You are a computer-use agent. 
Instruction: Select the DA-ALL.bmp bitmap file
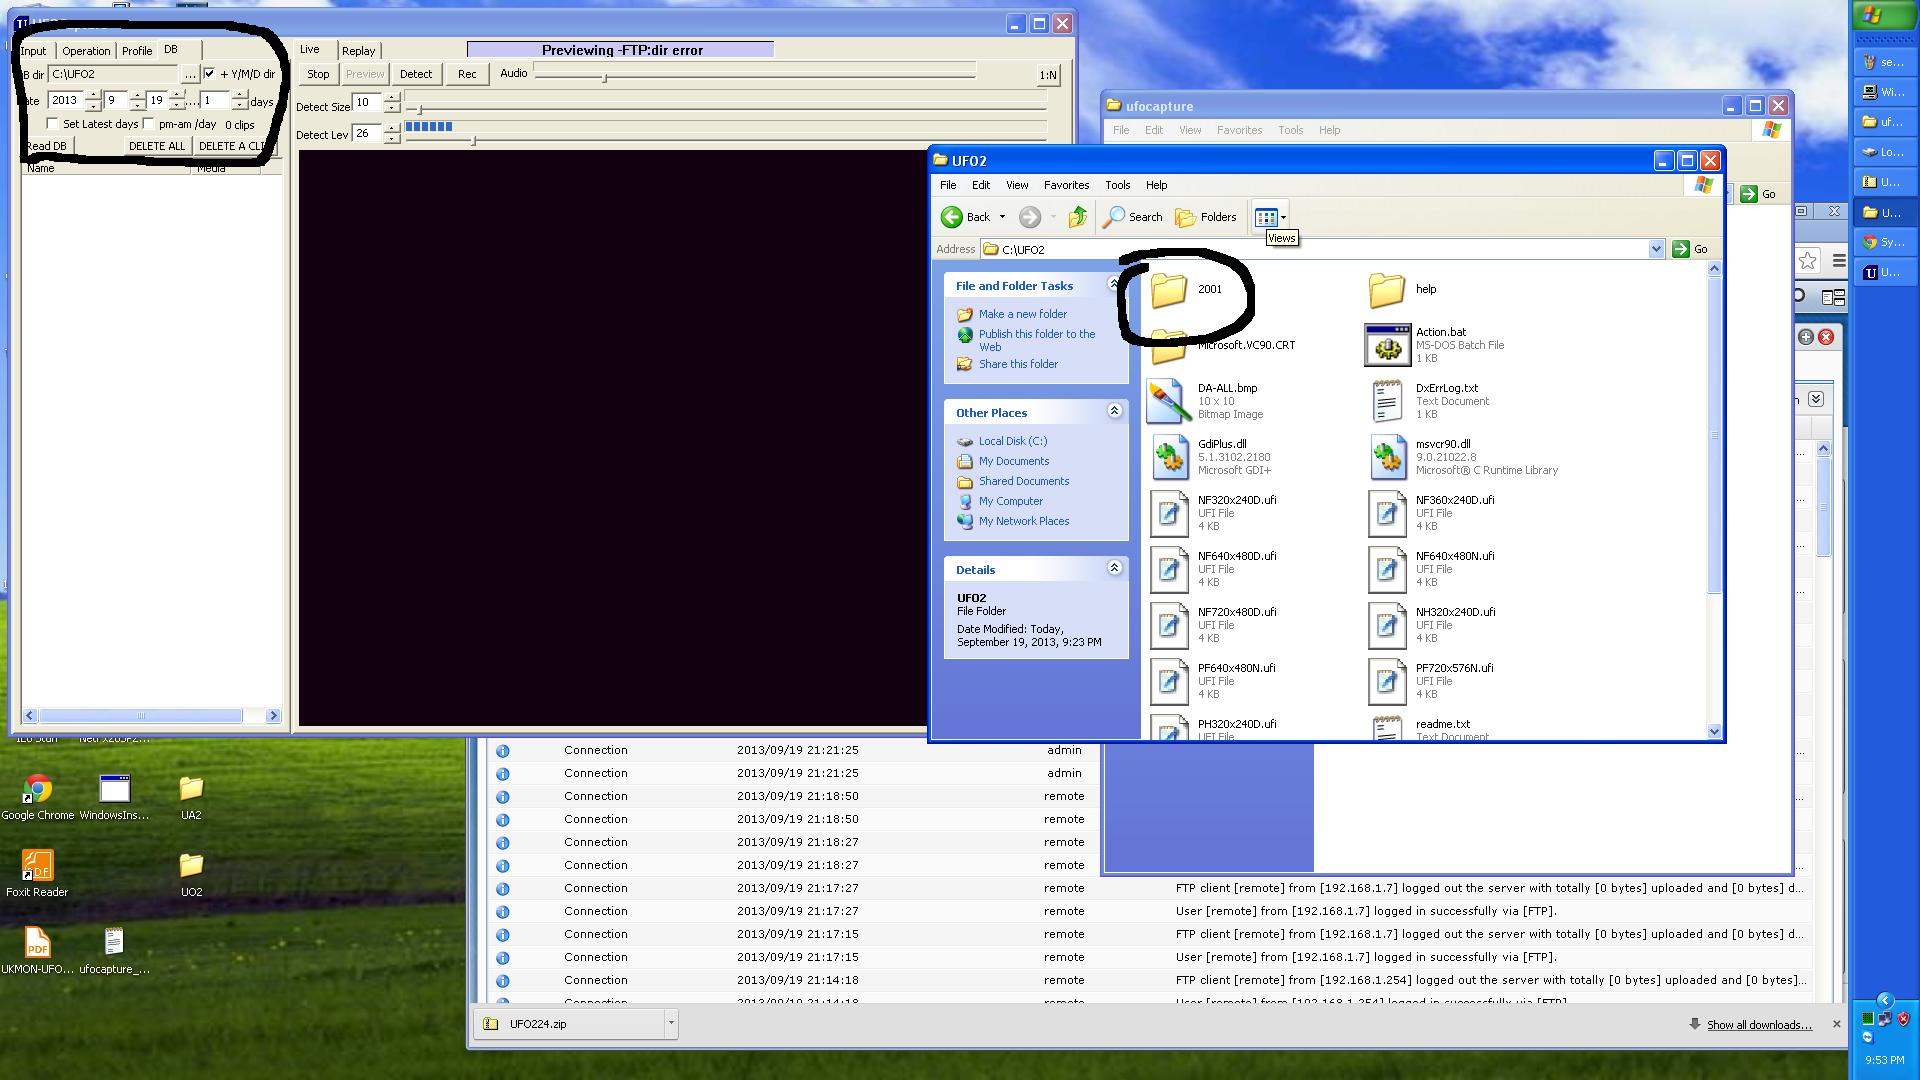pos(1168,401)
